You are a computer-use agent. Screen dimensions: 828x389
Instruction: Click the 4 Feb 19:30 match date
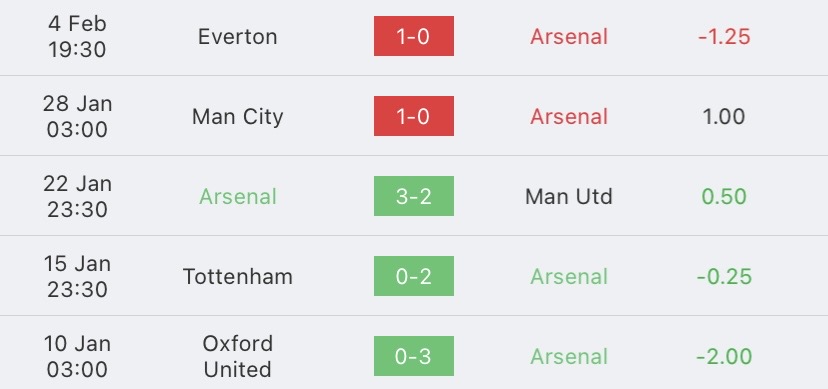pyautogui.click(x=77, y=36)
